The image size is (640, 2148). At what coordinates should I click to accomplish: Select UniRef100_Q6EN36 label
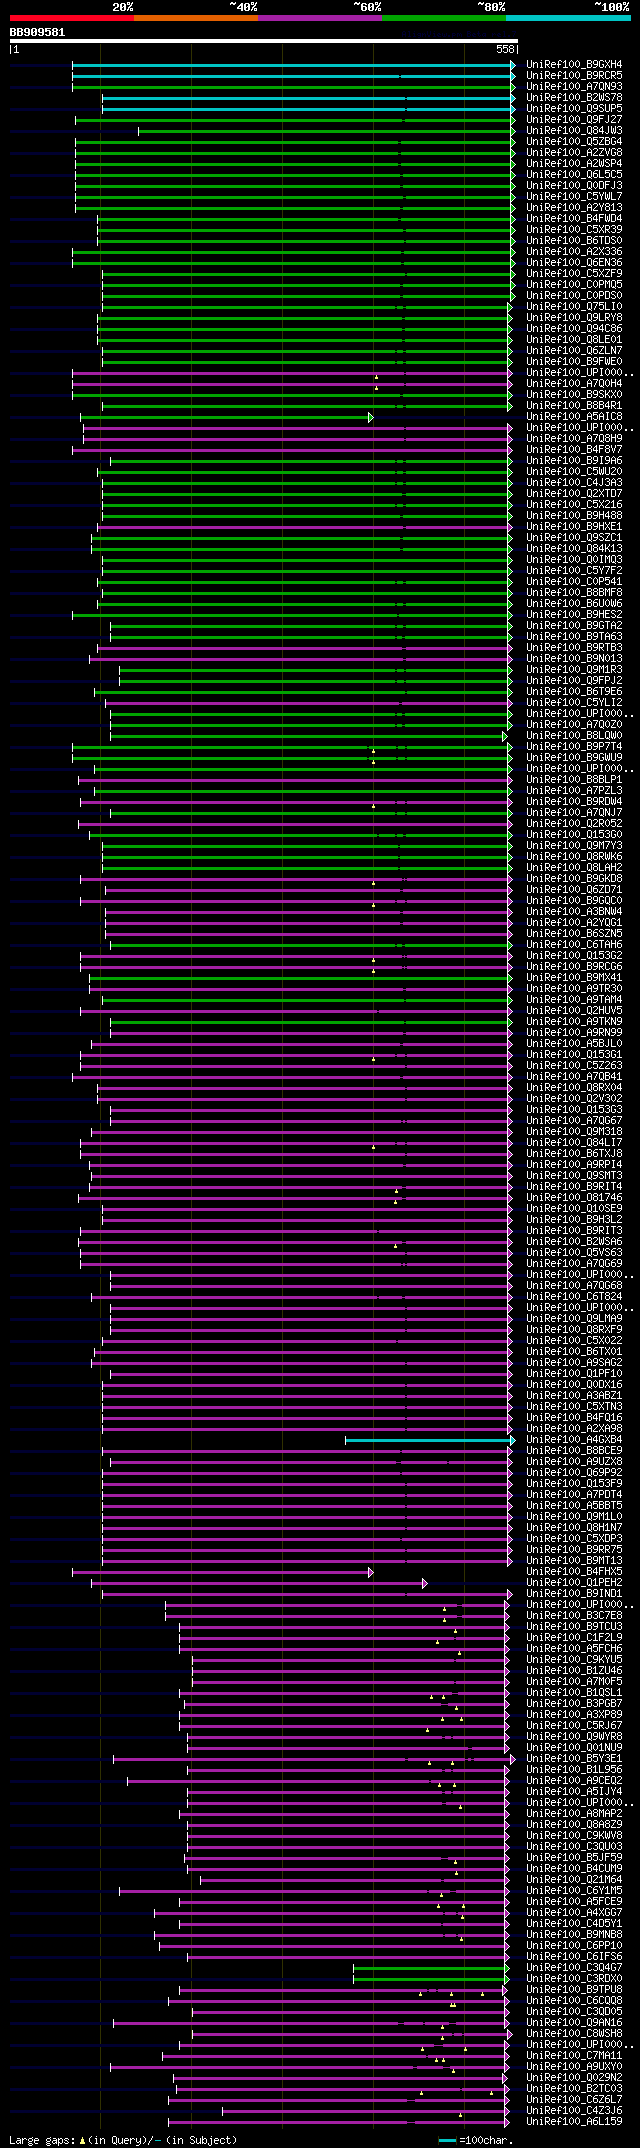tap(574, 263)
